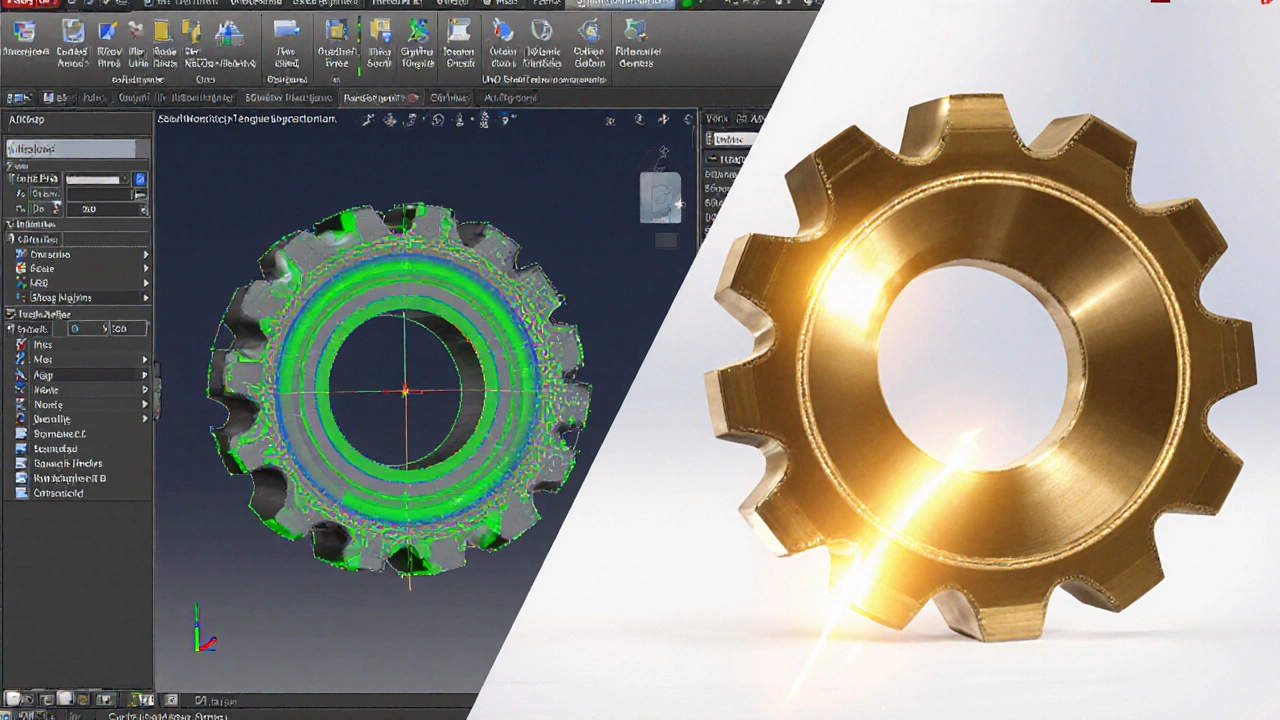1280x720 pixels.
Task: Click the green-blue graph icon in ribbon
Action: coord(418,31)
